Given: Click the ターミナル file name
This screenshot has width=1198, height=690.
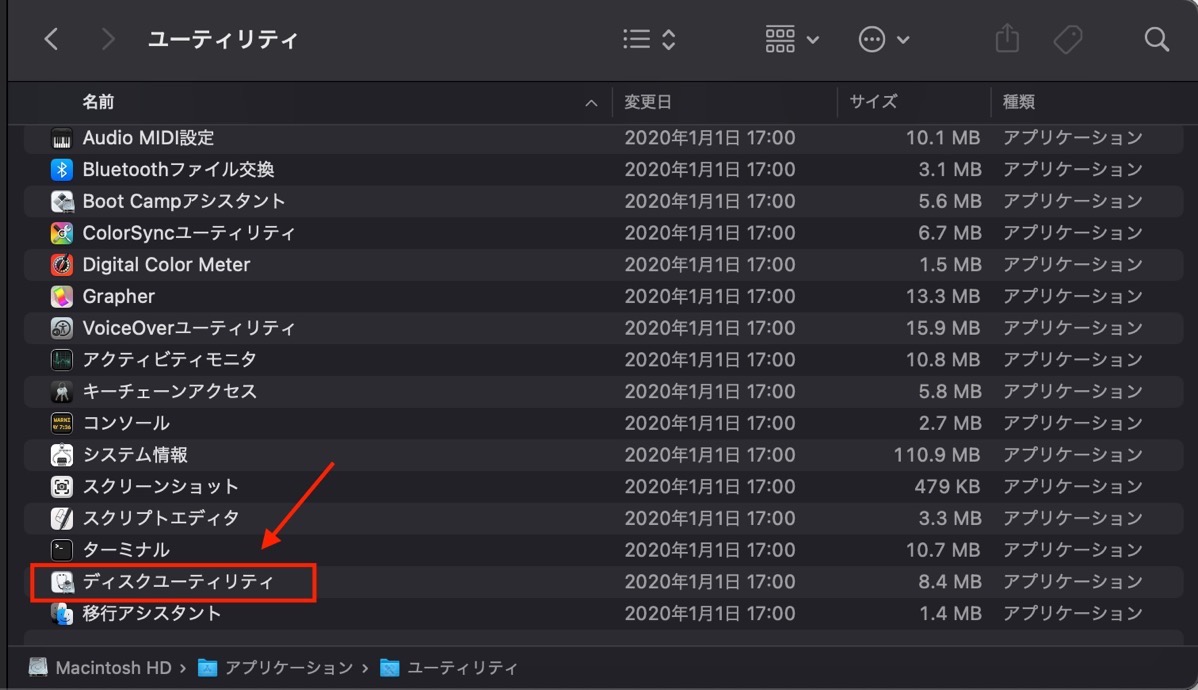Looking at the screenshot, I should (x=125, y=549).
